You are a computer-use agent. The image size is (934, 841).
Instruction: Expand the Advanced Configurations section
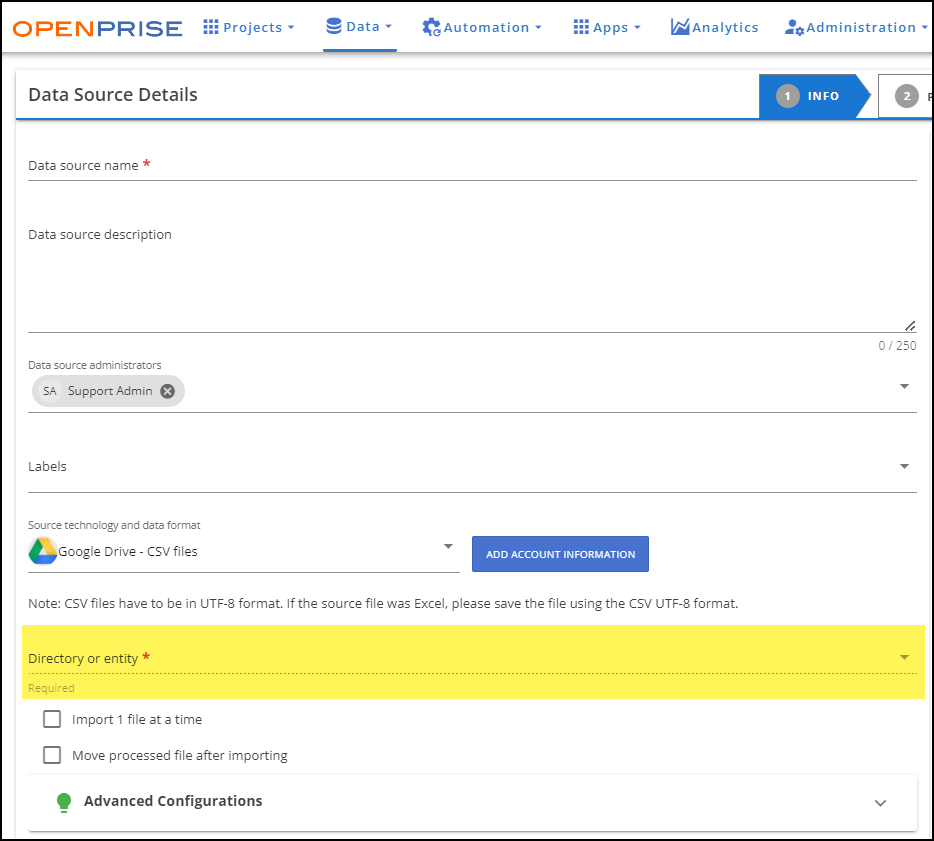(x=880, y=802)
